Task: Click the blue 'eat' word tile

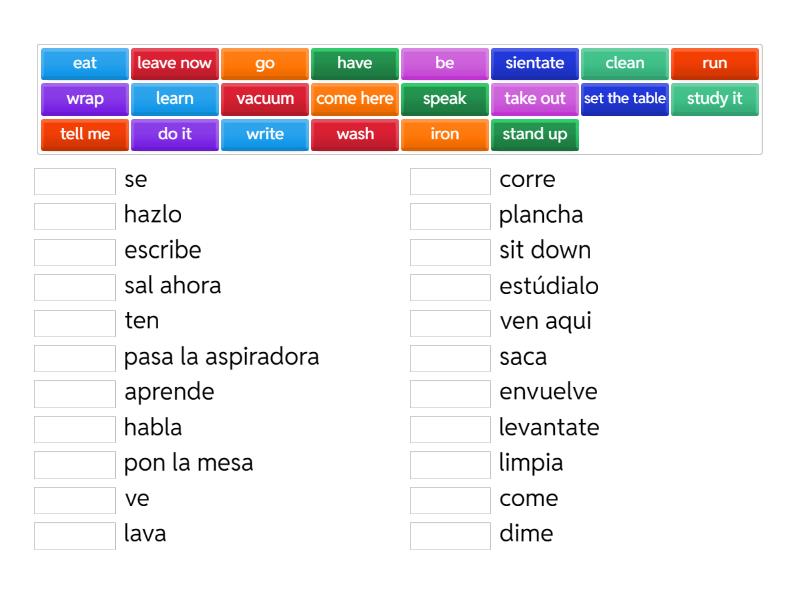Action: (85, 63)
